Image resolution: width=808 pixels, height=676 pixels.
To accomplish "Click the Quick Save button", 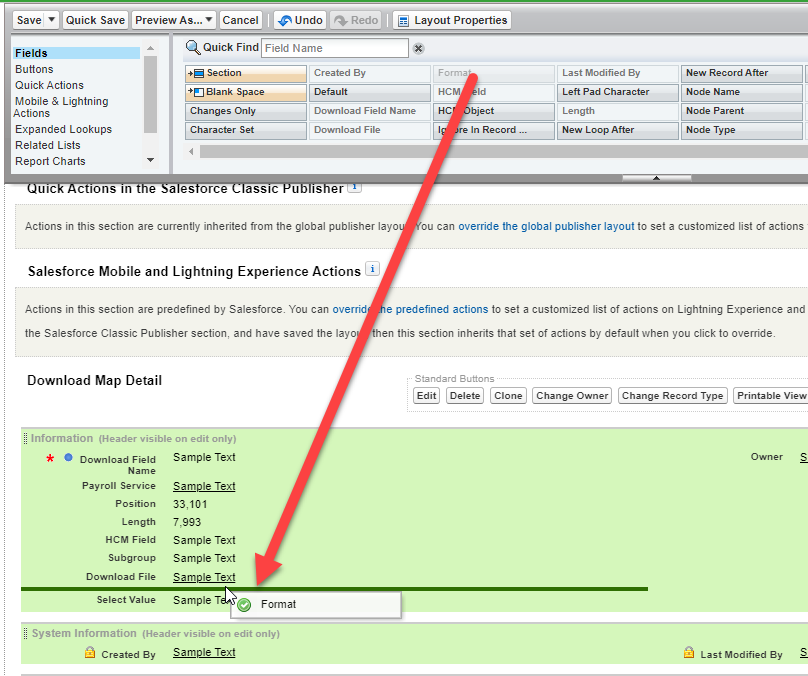I will tap(95, 20).
